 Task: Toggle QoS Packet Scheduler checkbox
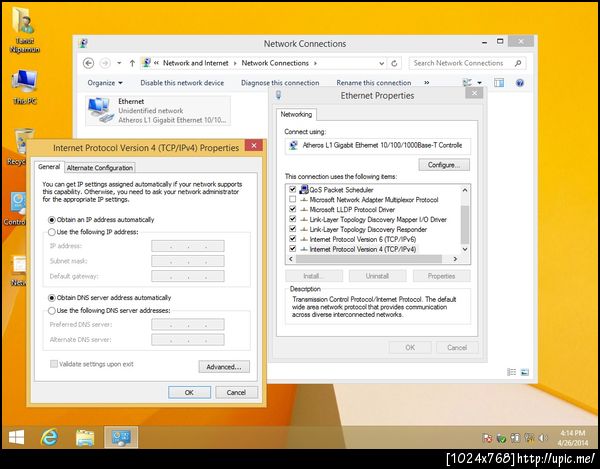point(293,189)
